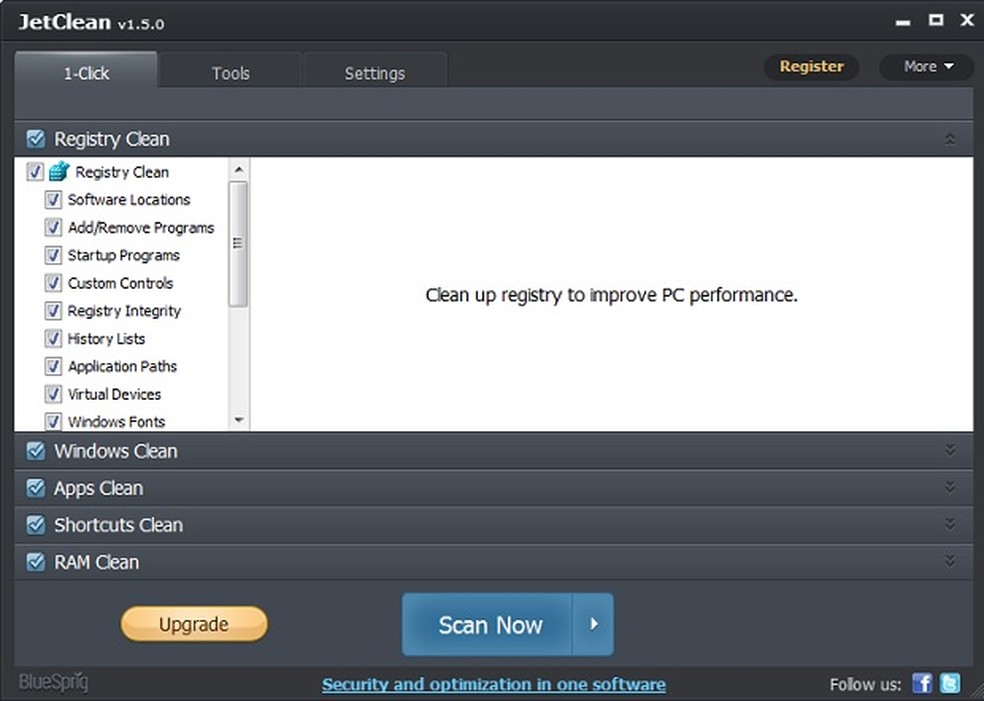Open the Facebook follow icon
Screen dimensions: 984x701
(x=922, y=683)
